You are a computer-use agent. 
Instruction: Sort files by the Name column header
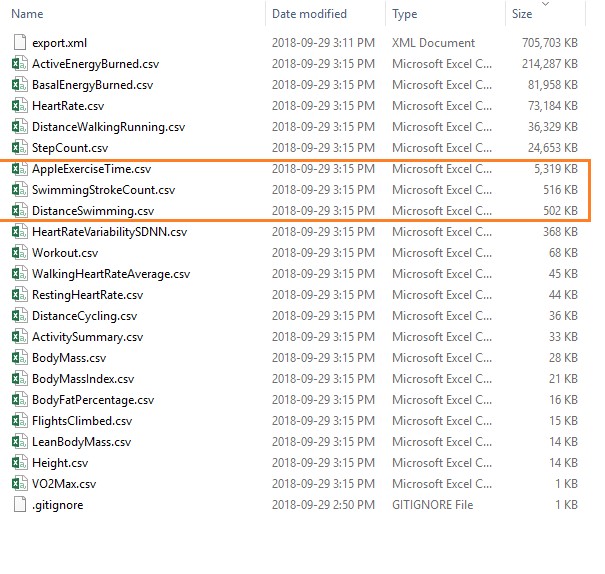(27, 14)
